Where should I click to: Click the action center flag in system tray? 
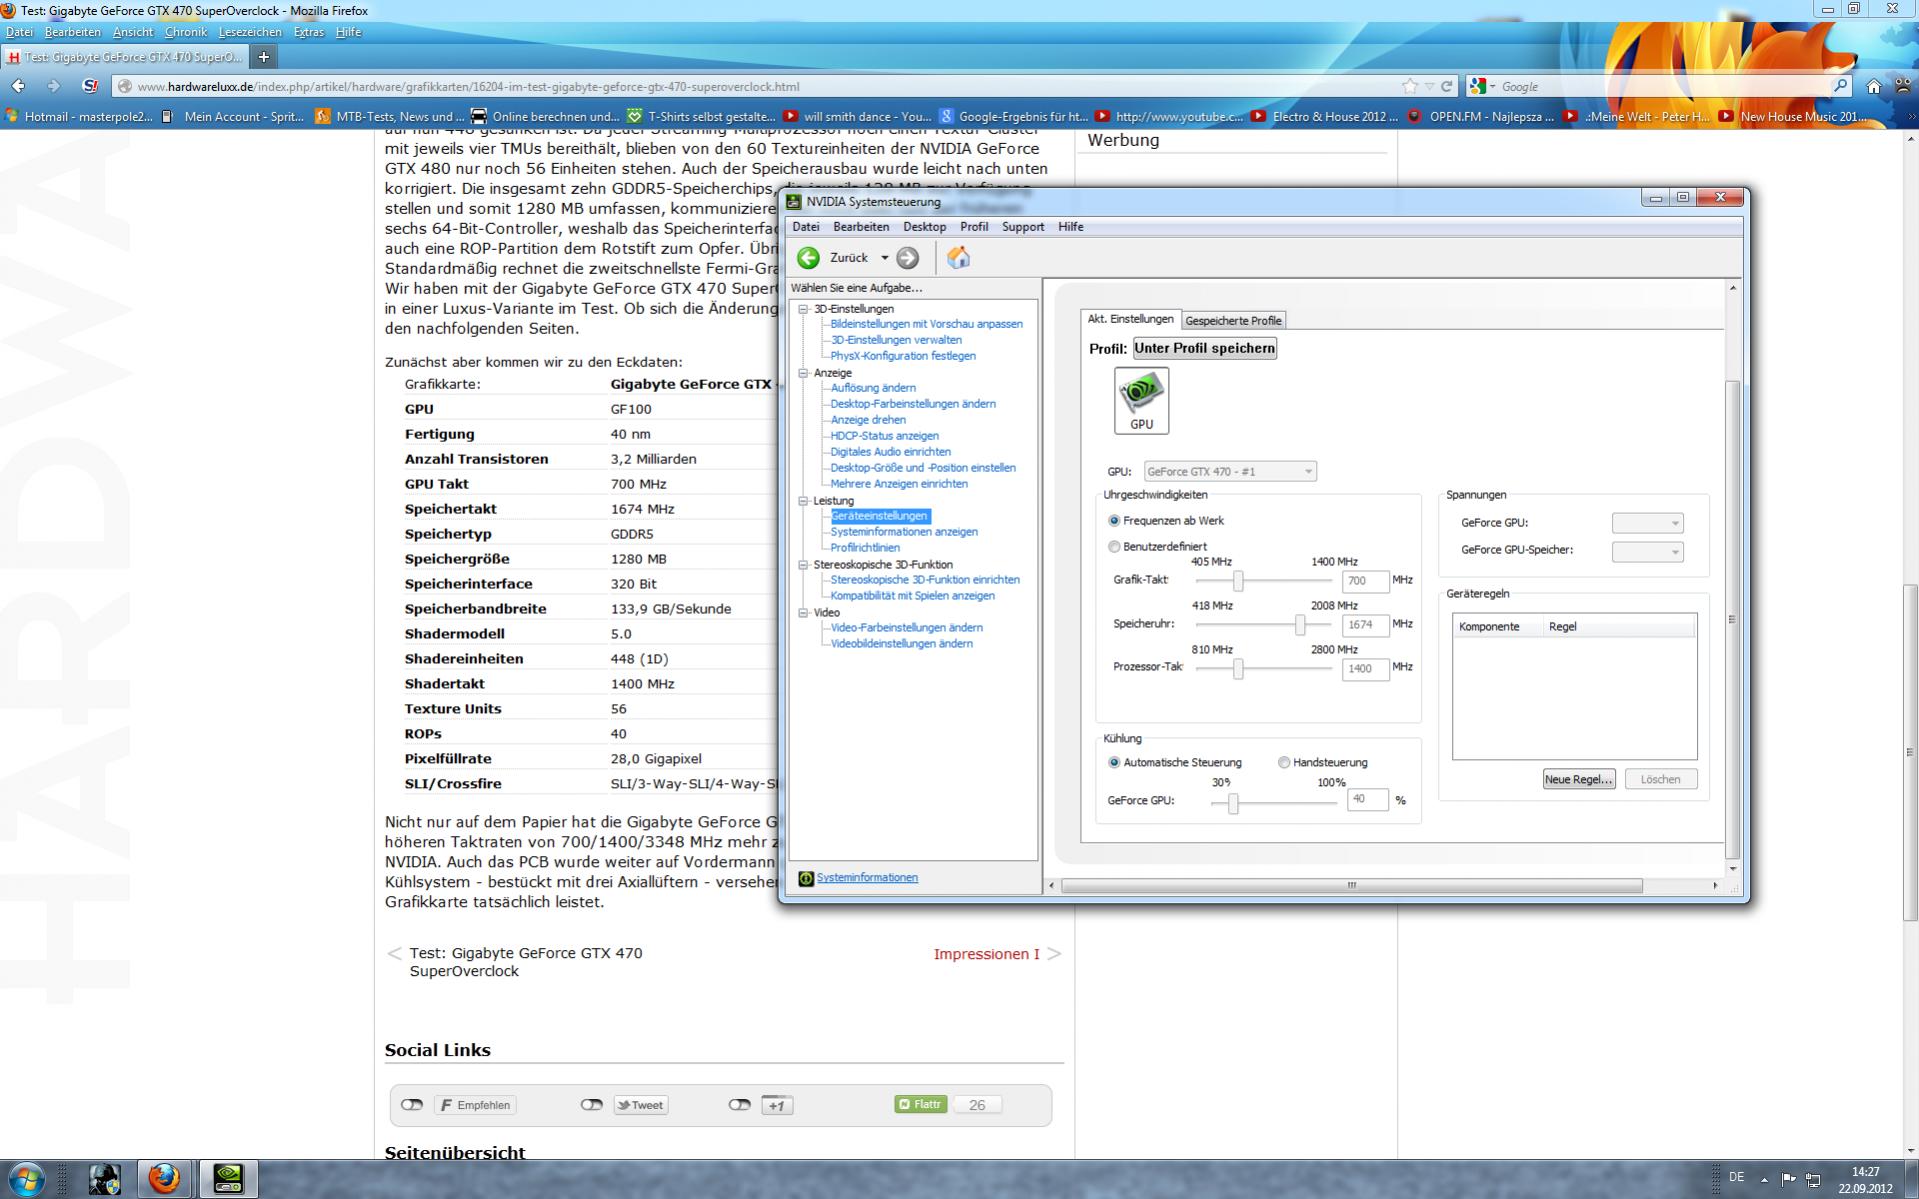pos(1788,1178)
